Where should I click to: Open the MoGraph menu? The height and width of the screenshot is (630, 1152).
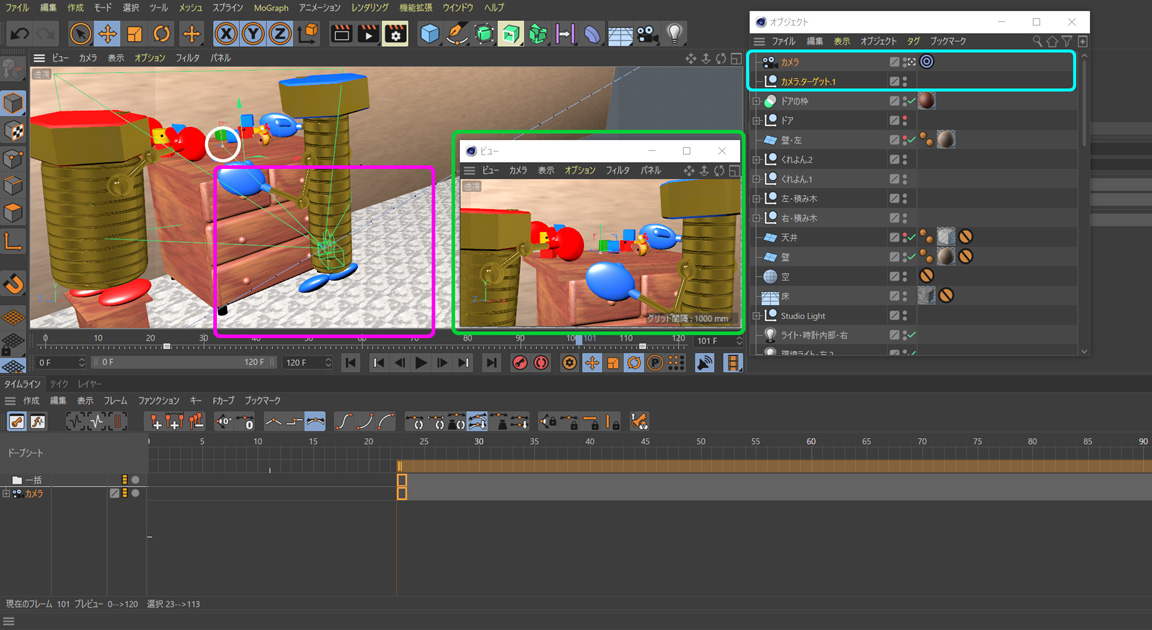(271, 7)
